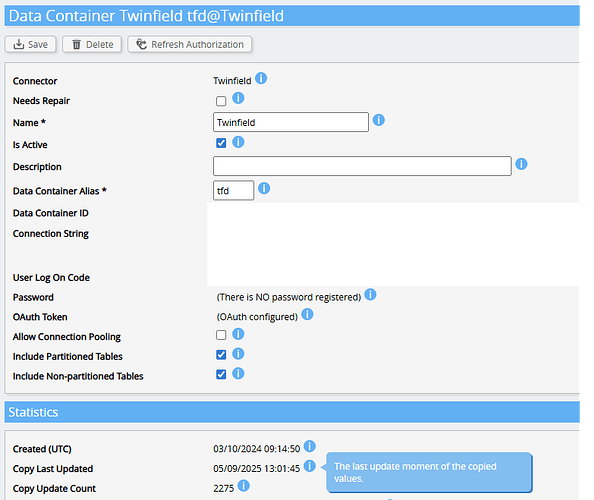Select the Copy Update Count value 2275
The width and height of the screenshot is (594, 500).
[224, 488]
